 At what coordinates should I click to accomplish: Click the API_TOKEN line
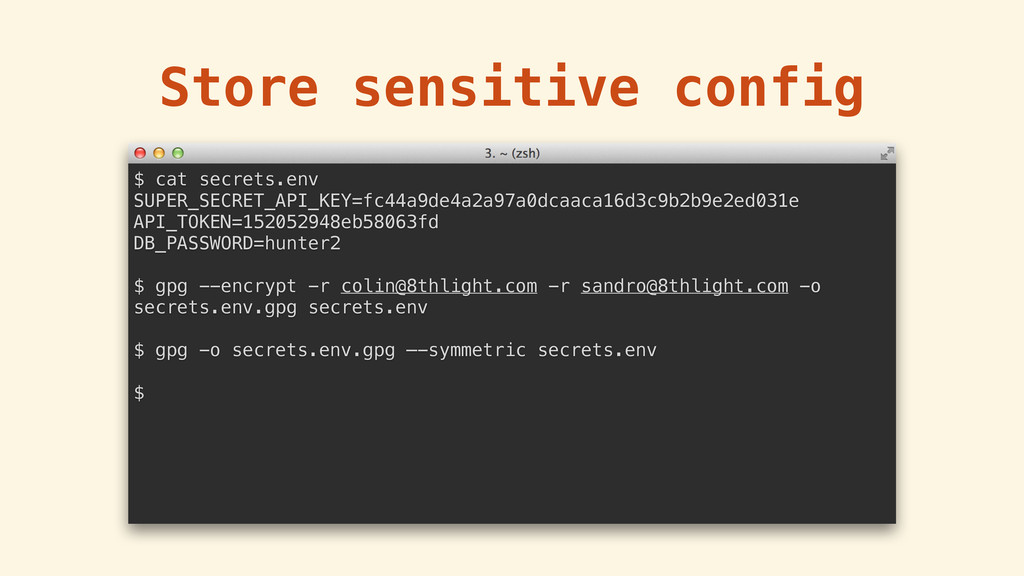tap(286, 222)
